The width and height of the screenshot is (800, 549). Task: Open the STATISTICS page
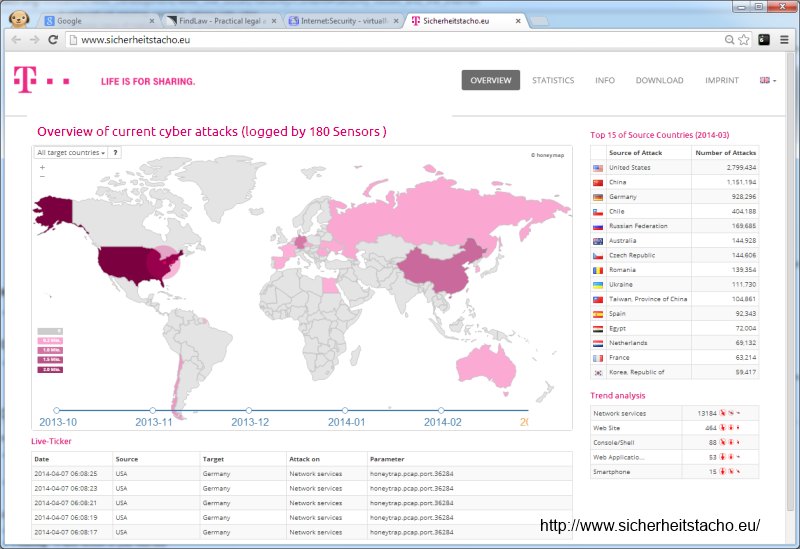click(553, 81)
